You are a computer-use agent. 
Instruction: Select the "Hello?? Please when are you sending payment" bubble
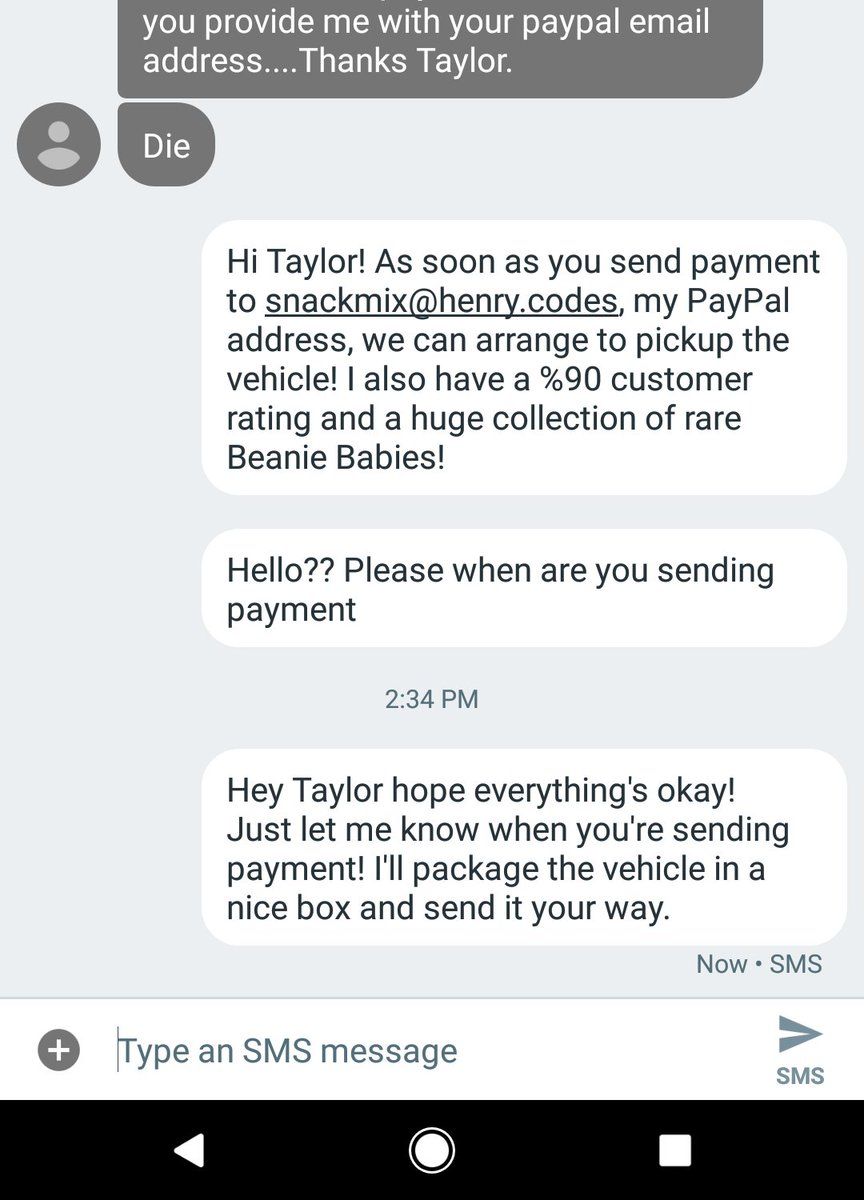pos(524,588)
